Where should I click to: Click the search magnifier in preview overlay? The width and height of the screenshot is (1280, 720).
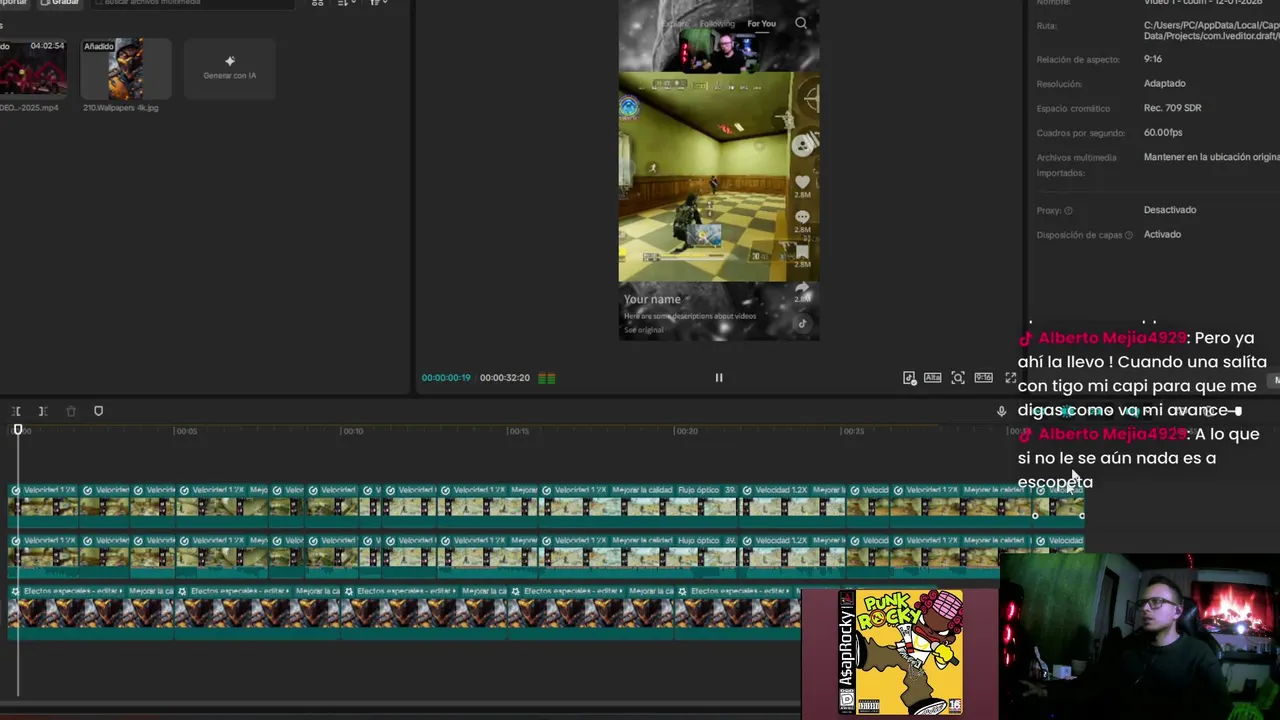pyautogui.click(x=801, y=23)
